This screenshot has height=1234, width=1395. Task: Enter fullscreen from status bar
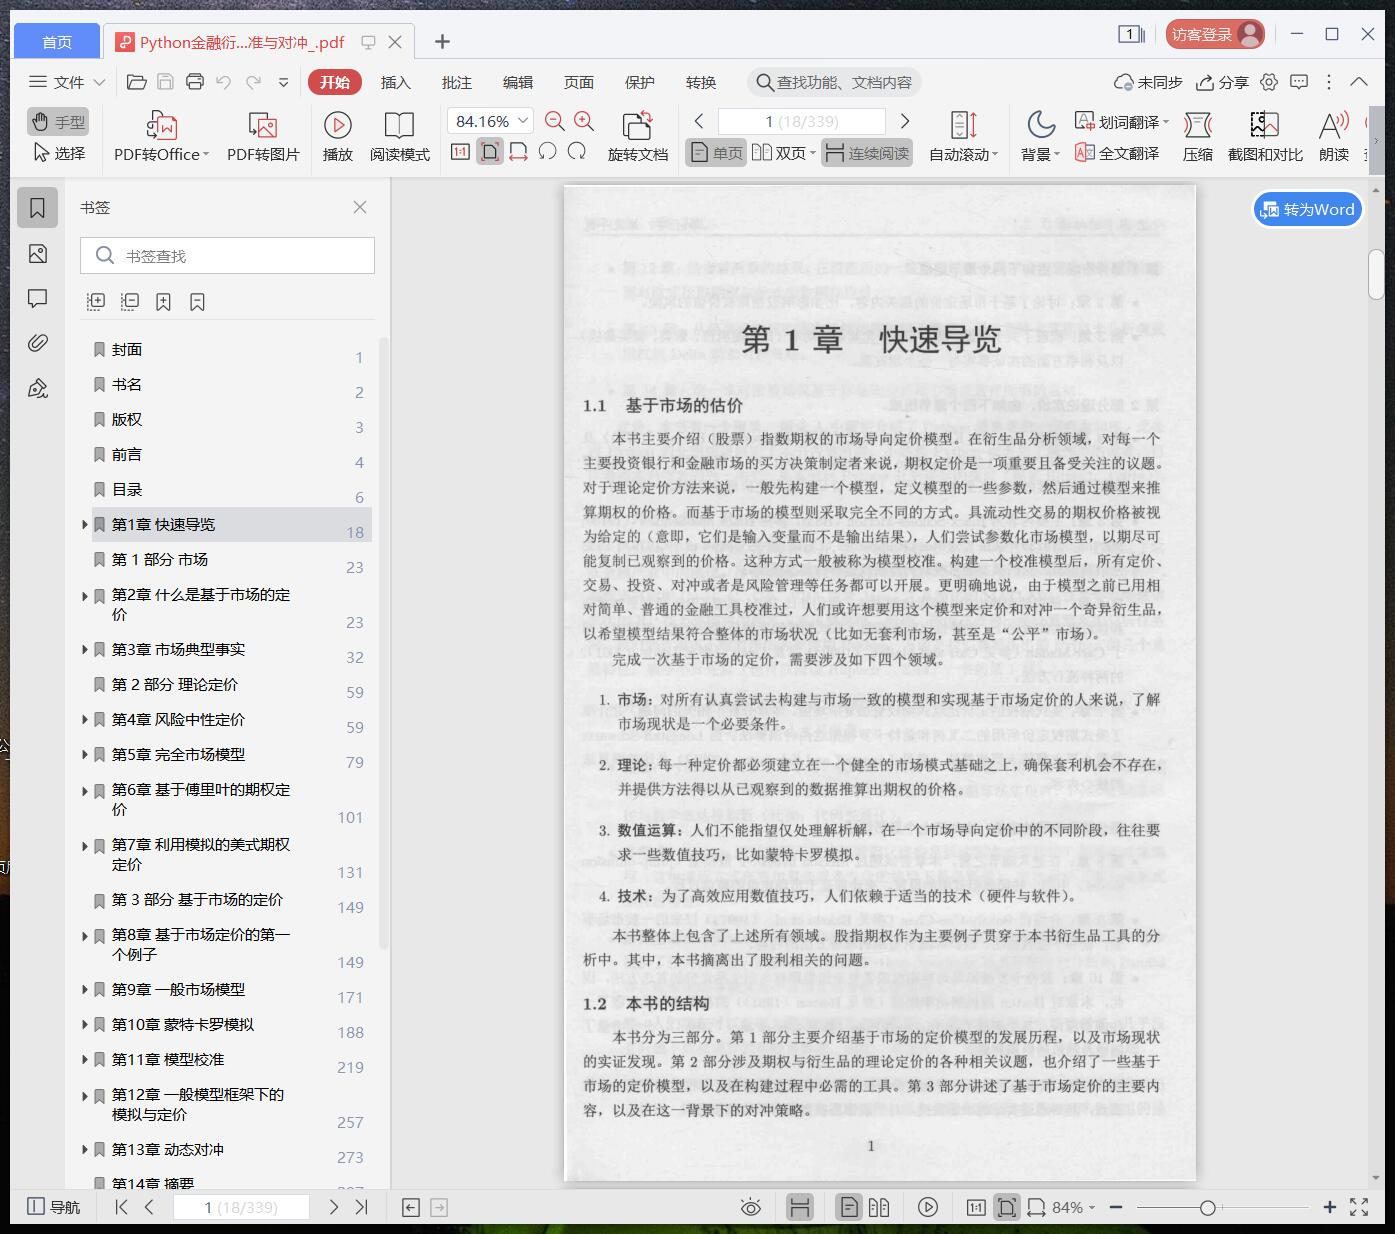coord(1359,1207)
